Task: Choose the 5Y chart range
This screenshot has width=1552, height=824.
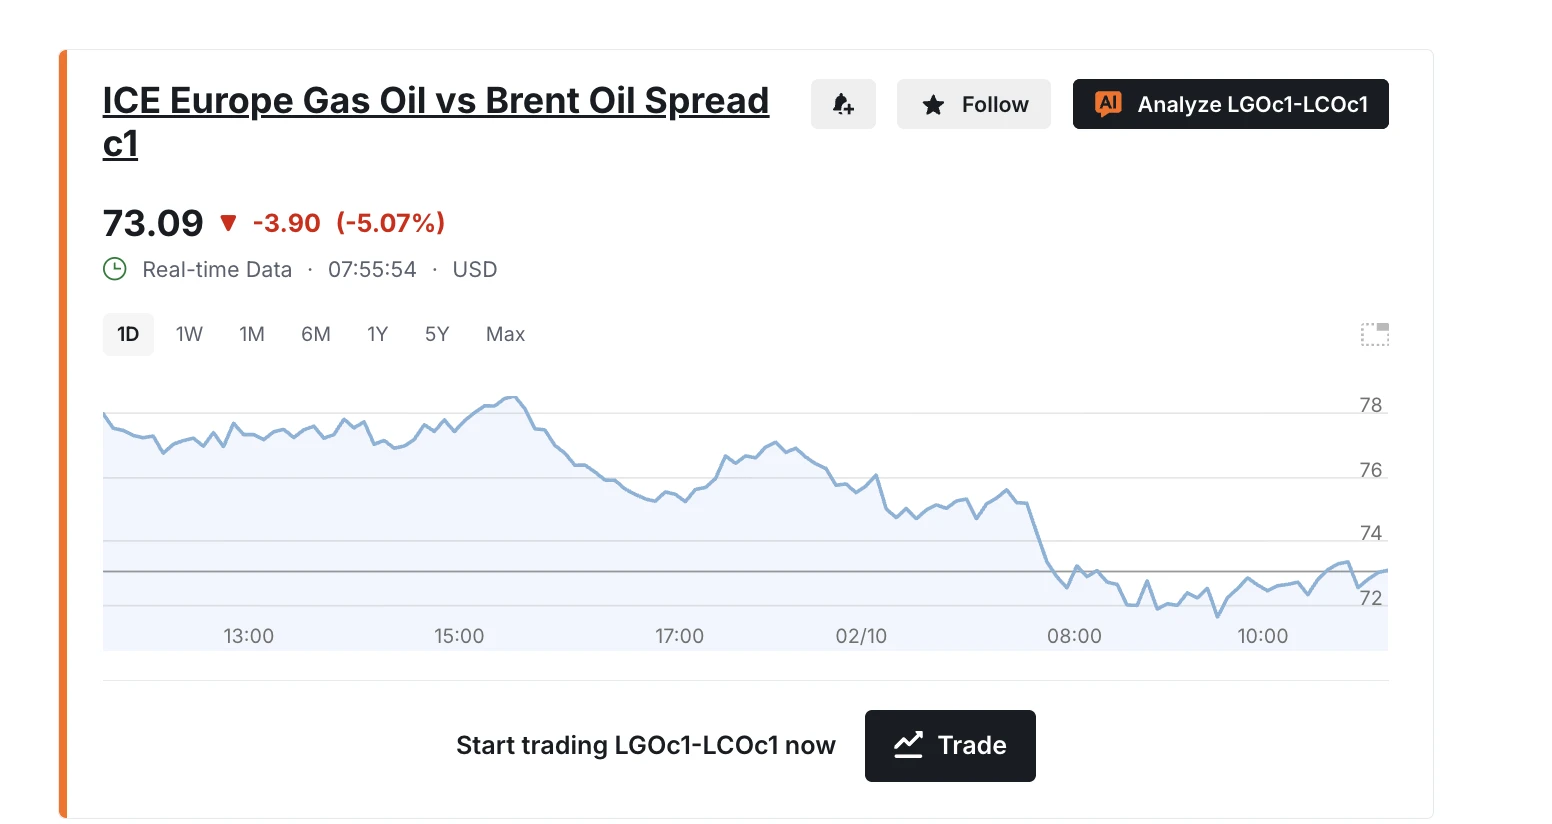Action: click(x=437, y=334)
